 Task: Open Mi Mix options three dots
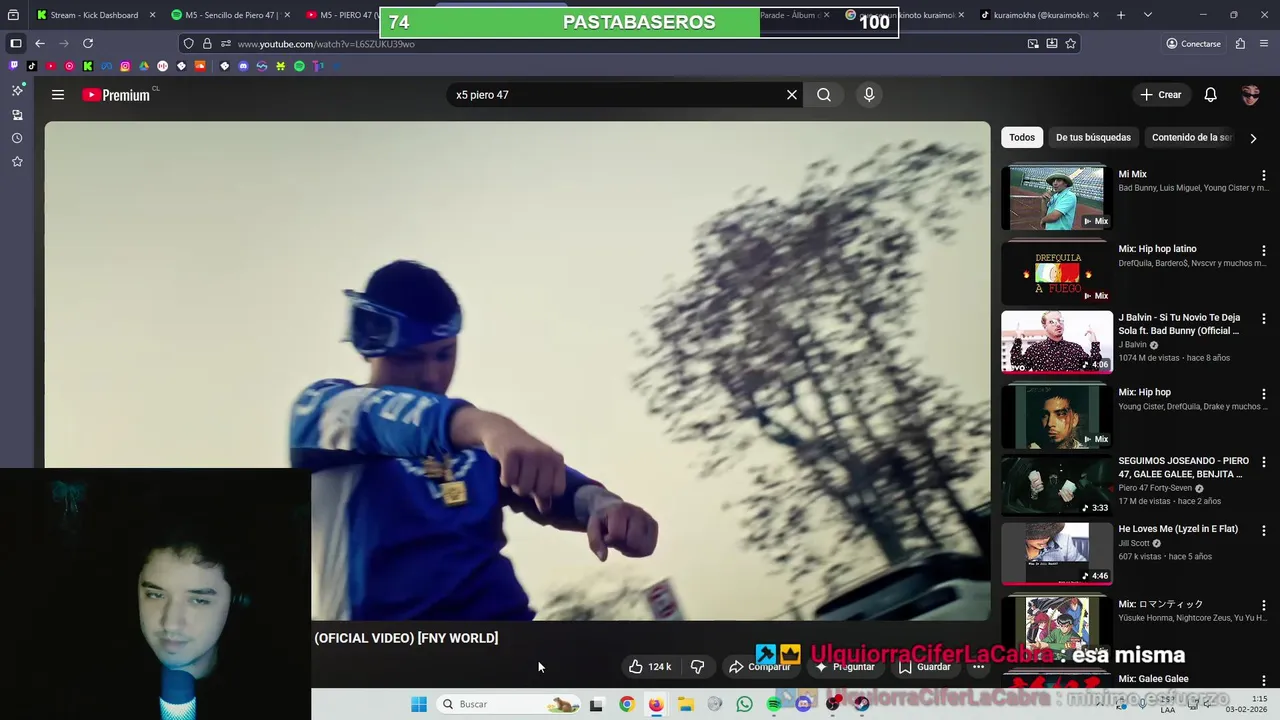point(1263,175)
